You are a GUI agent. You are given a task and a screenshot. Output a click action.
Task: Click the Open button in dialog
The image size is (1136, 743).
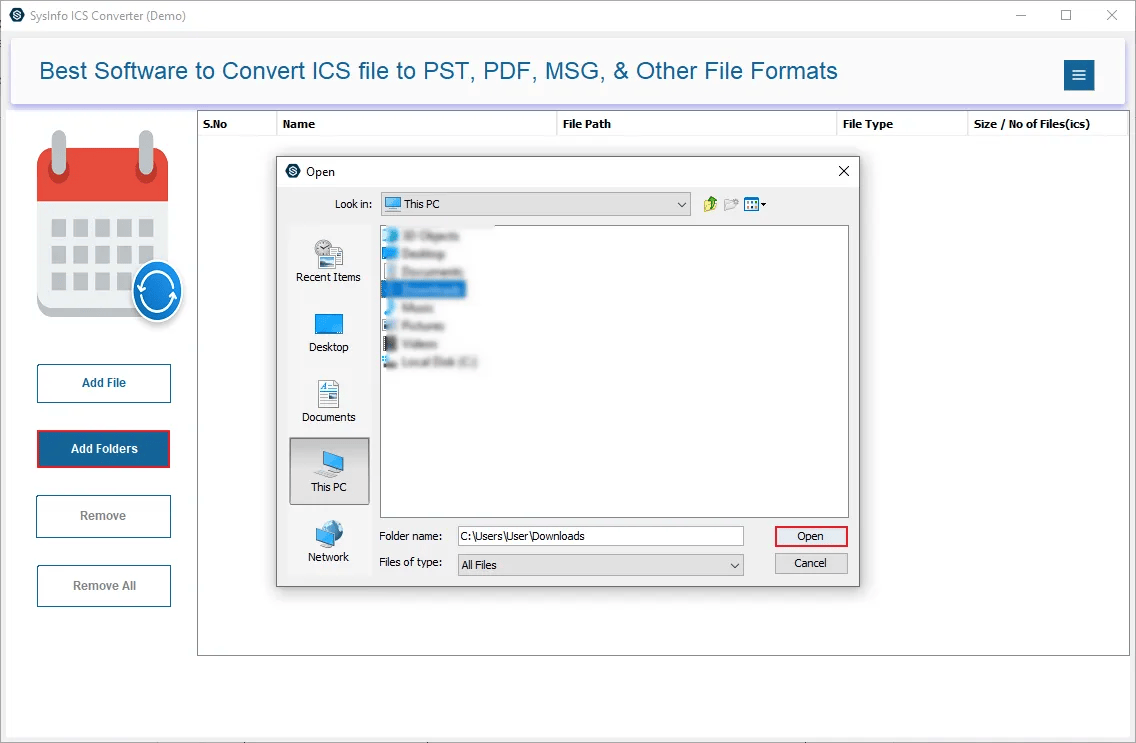click(811, 536)
